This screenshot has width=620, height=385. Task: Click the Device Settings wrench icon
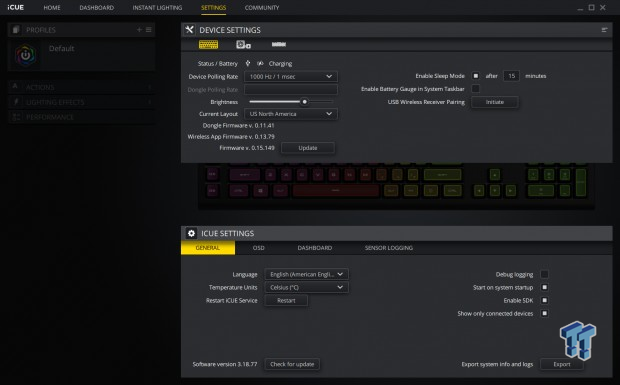(x=189, y=30)
